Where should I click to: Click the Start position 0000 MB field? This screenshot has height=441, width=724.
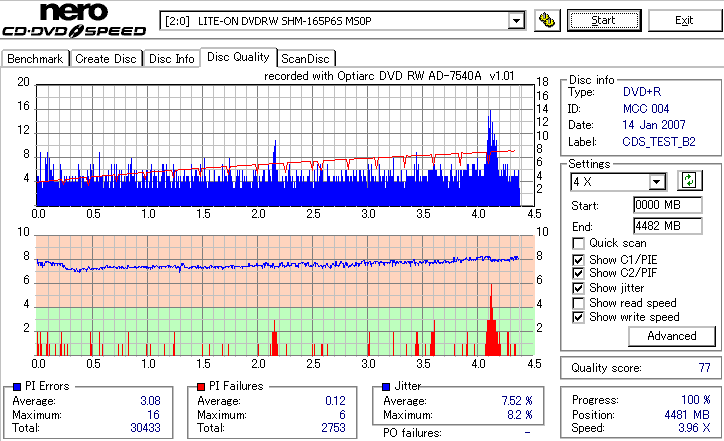click(x=668, y=205)
